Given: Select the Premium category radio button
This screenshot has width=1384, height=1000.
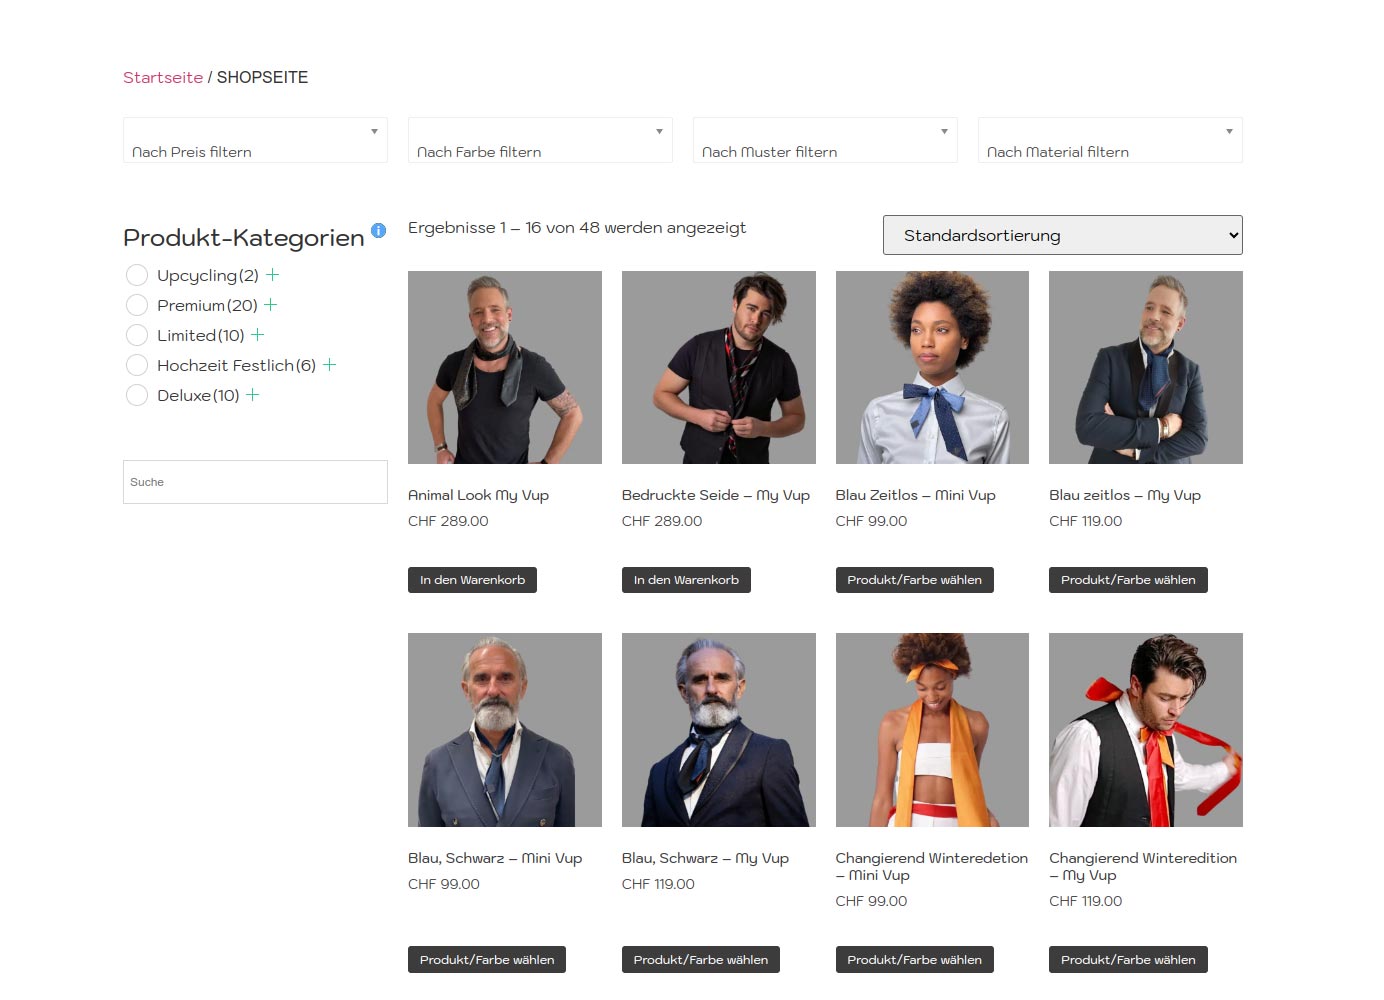Looking at the screenshot, I should (137, 305).
